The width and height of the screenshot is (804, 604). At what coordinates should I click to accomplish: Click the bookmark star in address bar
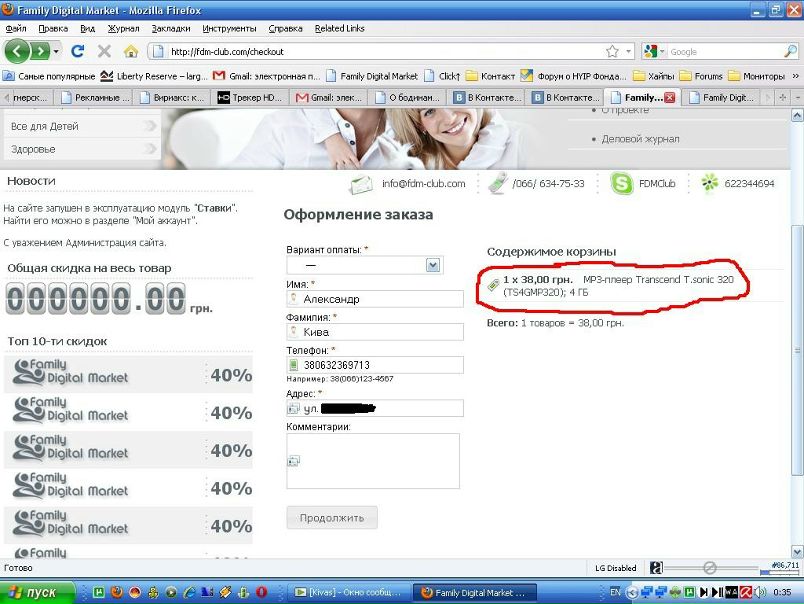point(612,51)
